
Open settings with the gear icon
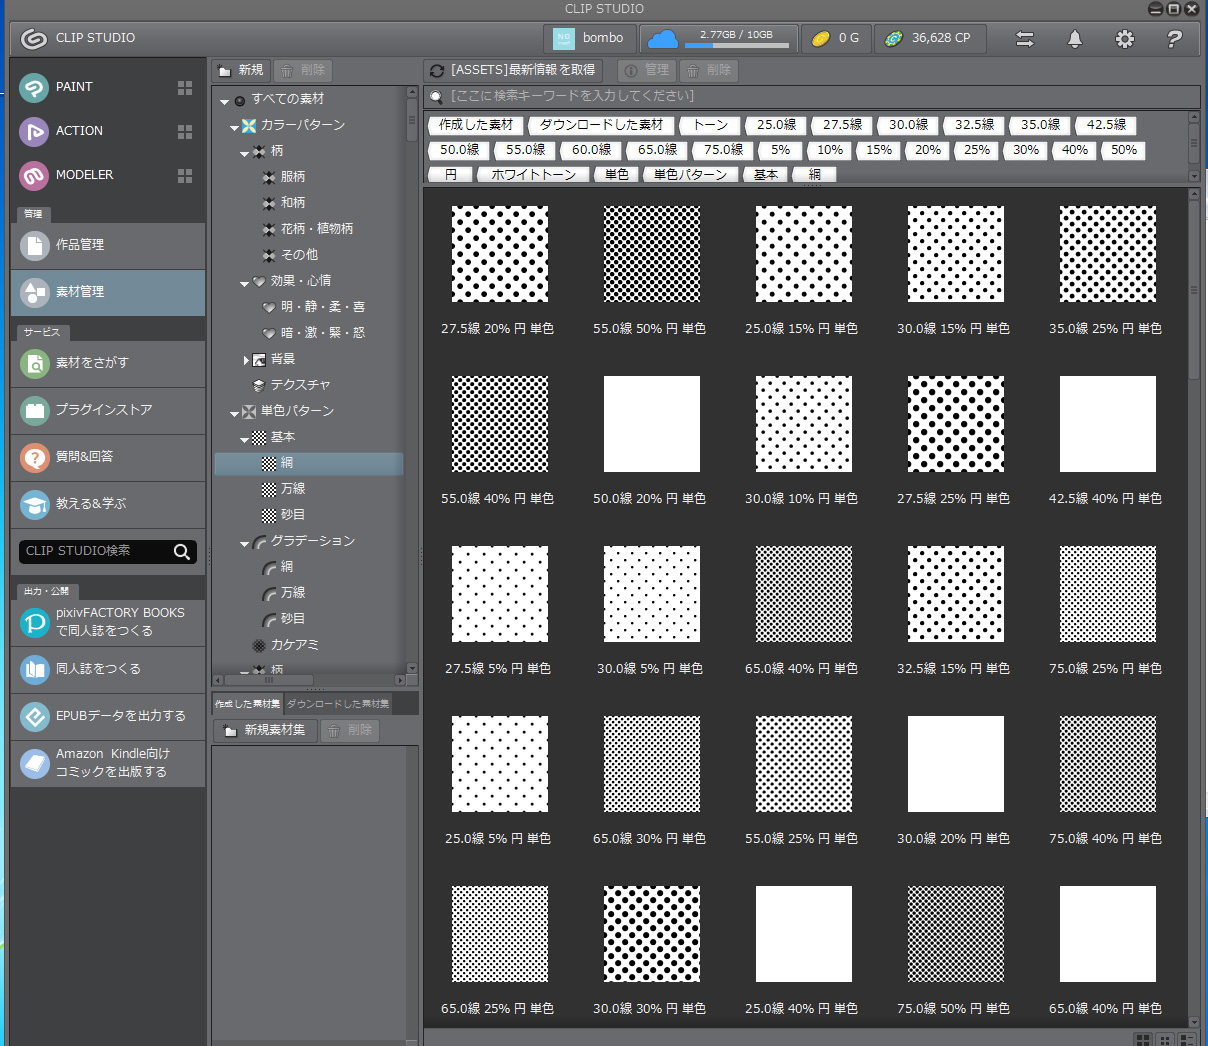[1124, 39]
